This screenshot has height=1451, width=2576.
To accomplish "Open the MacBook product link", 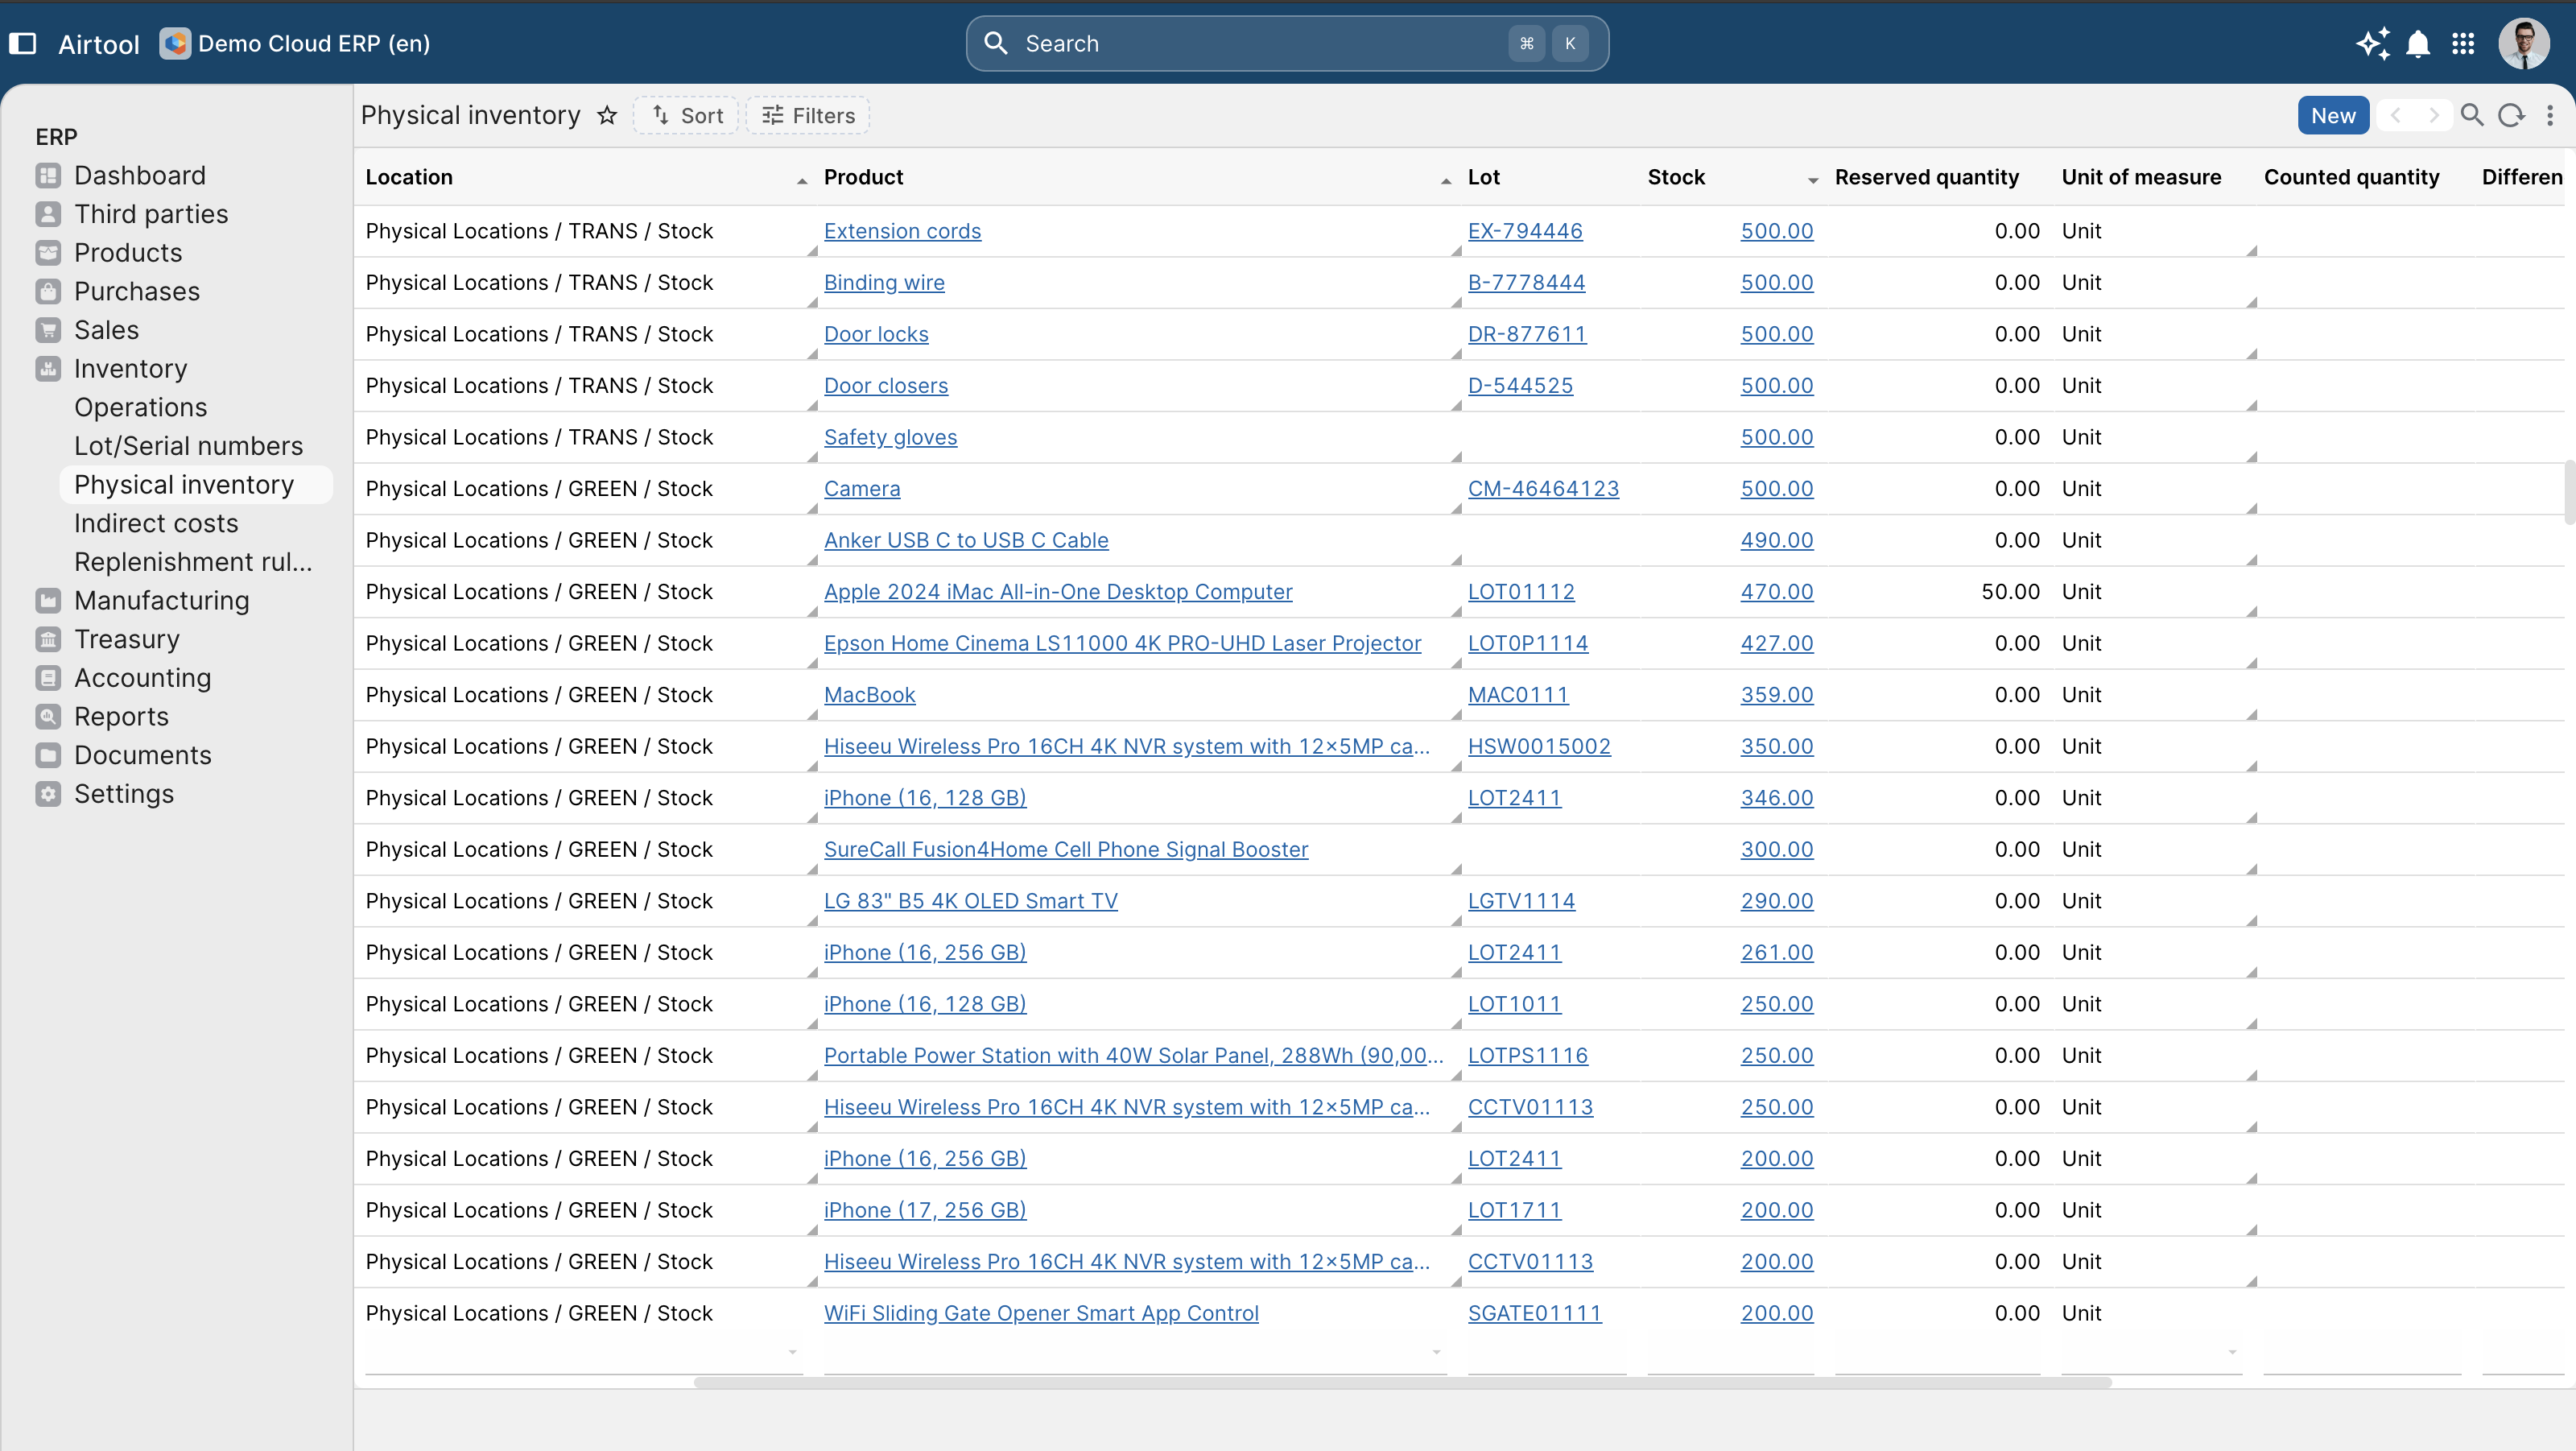I will click(869, 695).
